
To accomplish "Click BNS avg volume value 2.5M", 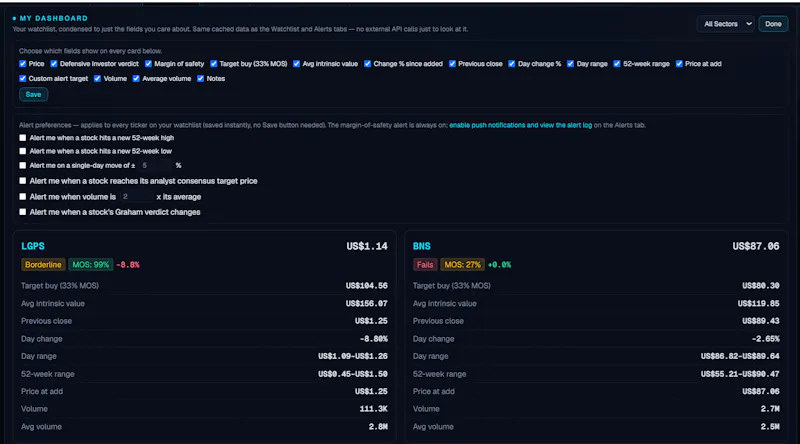I will coord(770,427).
